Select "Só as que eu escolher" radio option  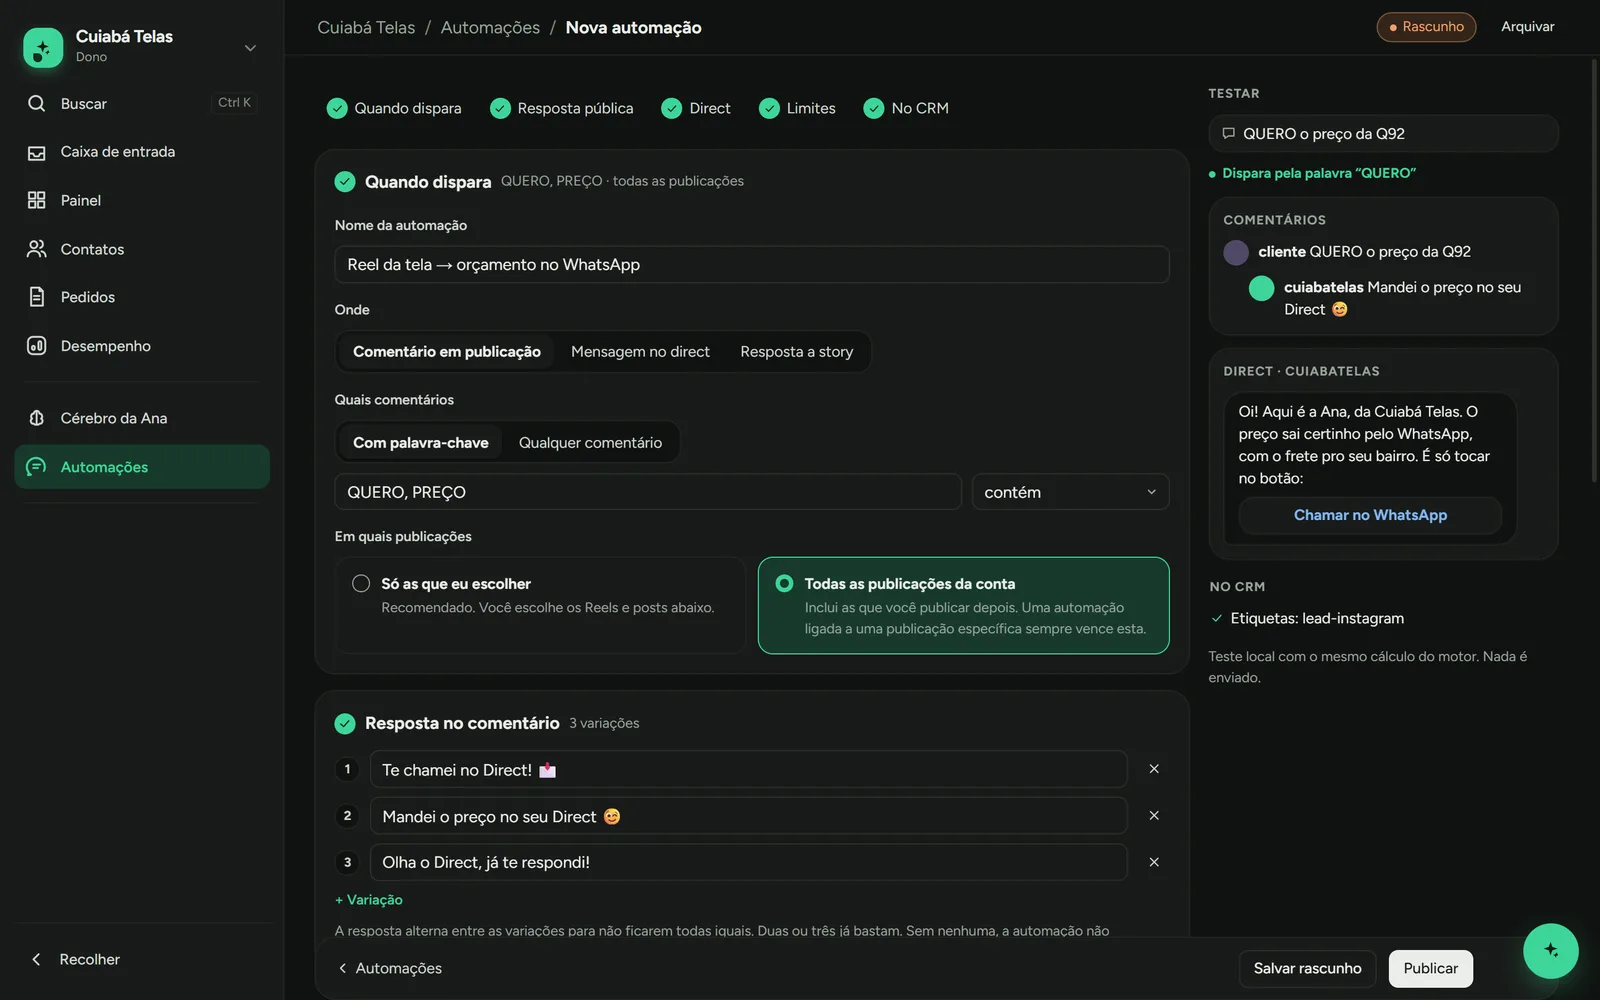(x=540, y=605)
